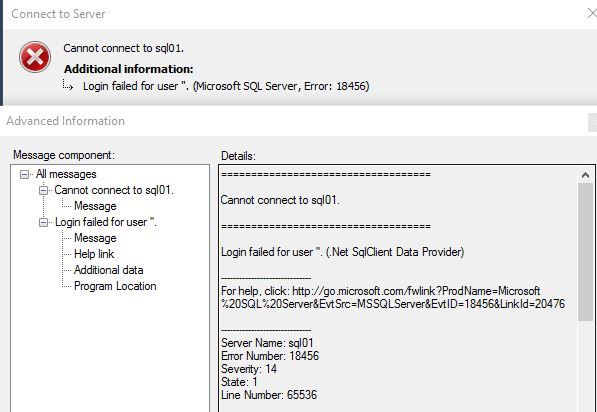Image resolution: width=597 pixels, height=412 pixels.
Task: Collapse the All messages tree node
Action: tap(24, 174)
